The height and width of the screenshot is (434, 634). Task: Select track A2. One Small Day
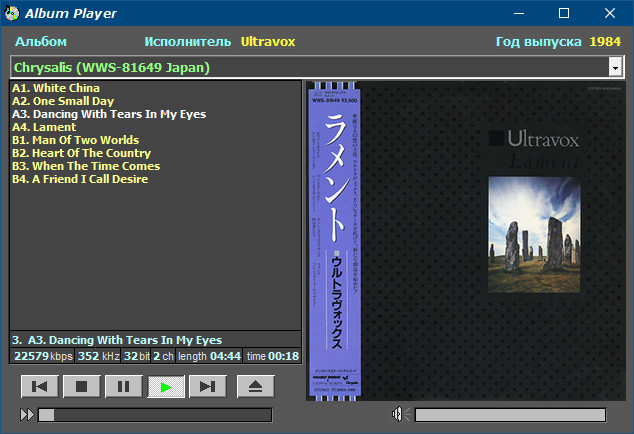(x=63, y=101)
